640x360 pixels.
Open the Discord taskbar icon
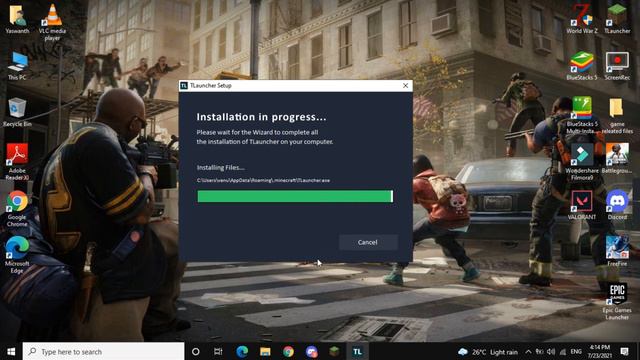point(311,351)
